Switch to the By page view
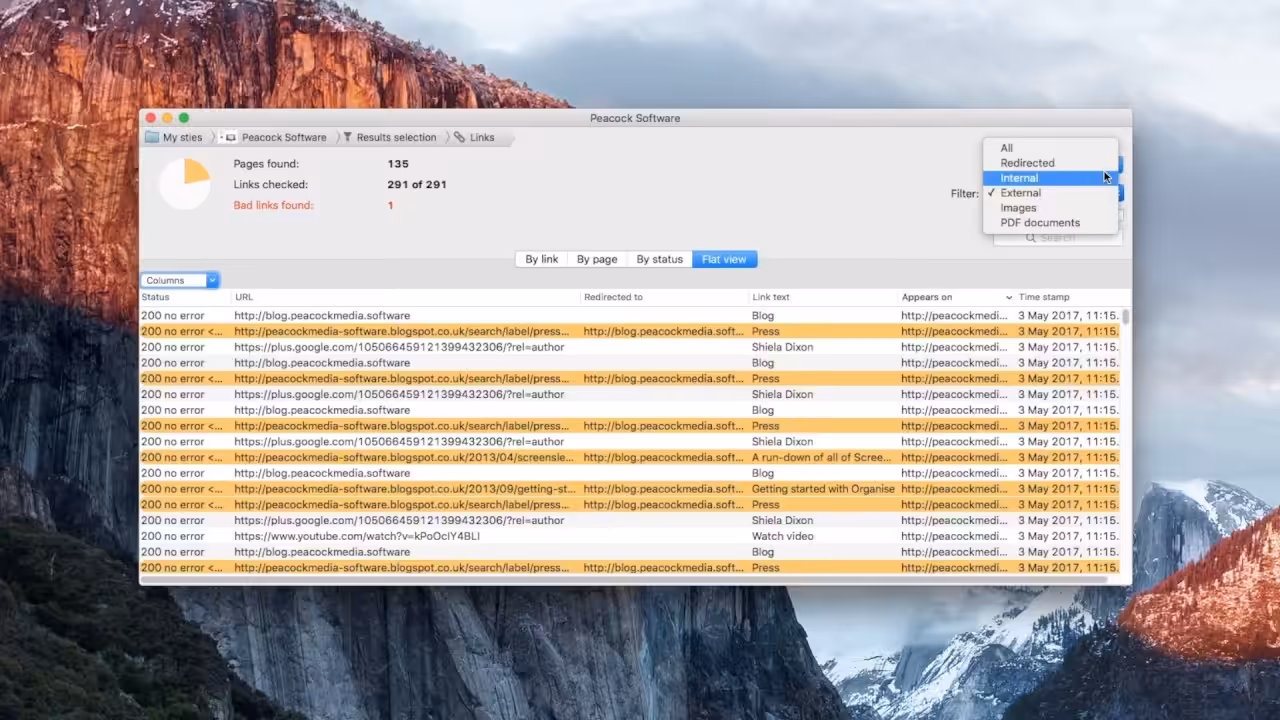This screenshot has height=720, width=1280. click(597, 259)
